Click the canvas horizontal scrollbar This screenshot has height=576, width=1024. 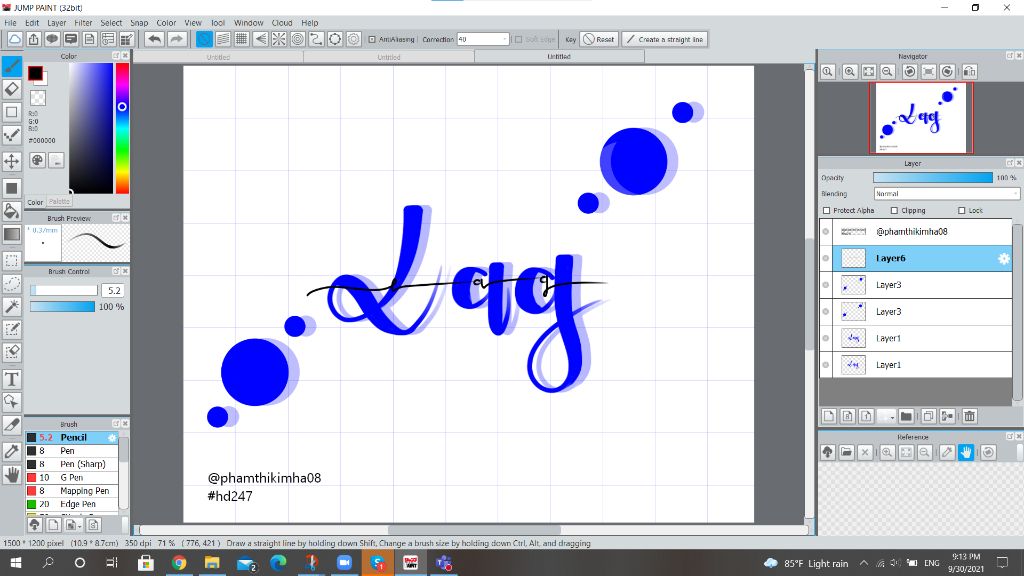click(473, 530)
